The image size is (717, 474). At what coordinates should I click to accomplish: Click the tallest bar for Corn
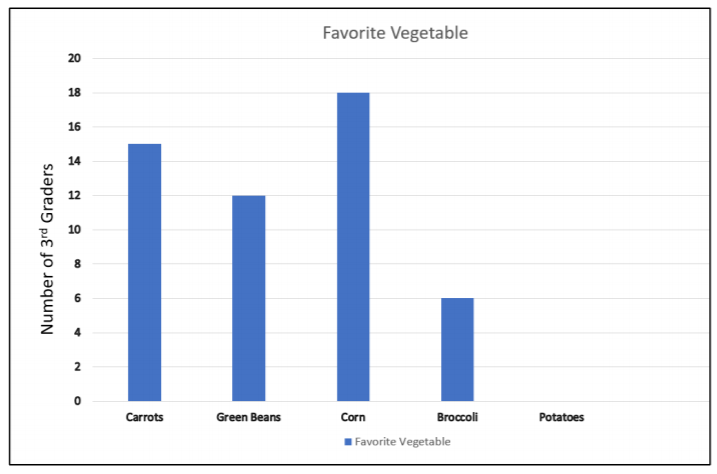pos(353,246)
